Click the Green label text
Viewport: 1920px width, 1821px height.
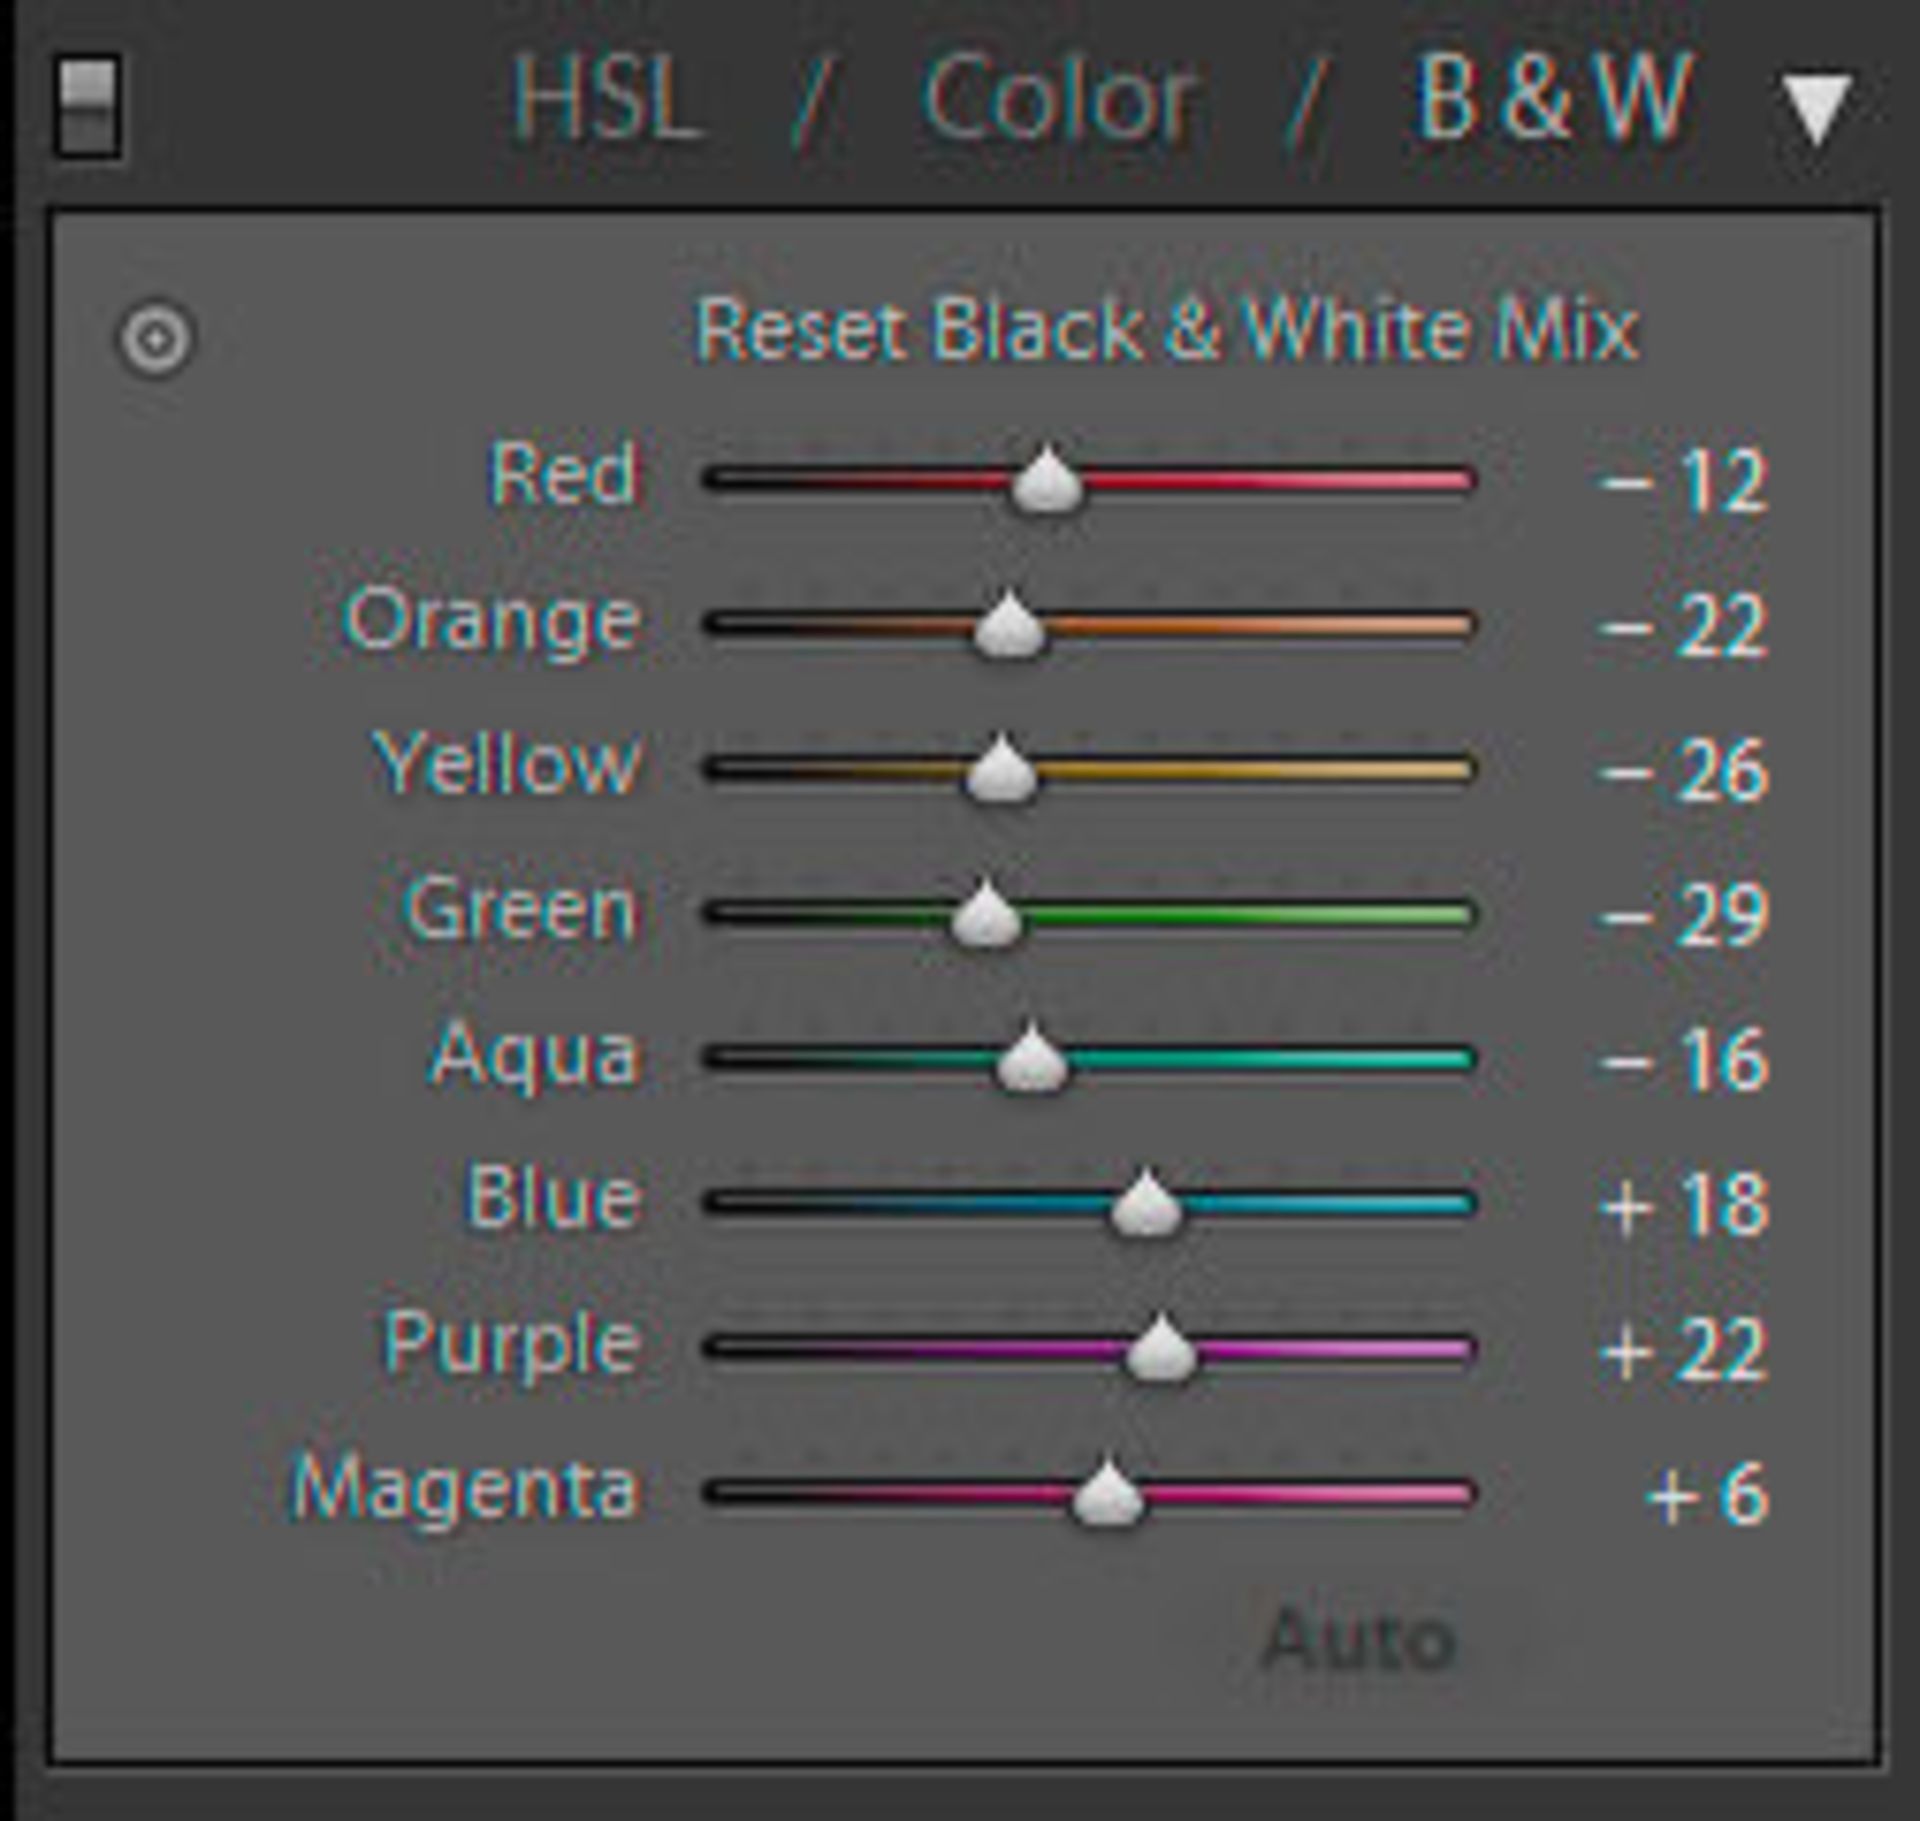pyautogui.click(x=520, y=910)
